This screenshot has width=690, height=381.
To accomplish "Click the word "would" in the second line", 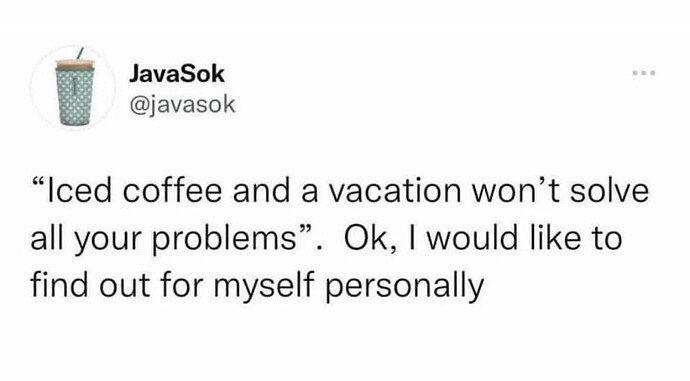I will coord(471,238).
